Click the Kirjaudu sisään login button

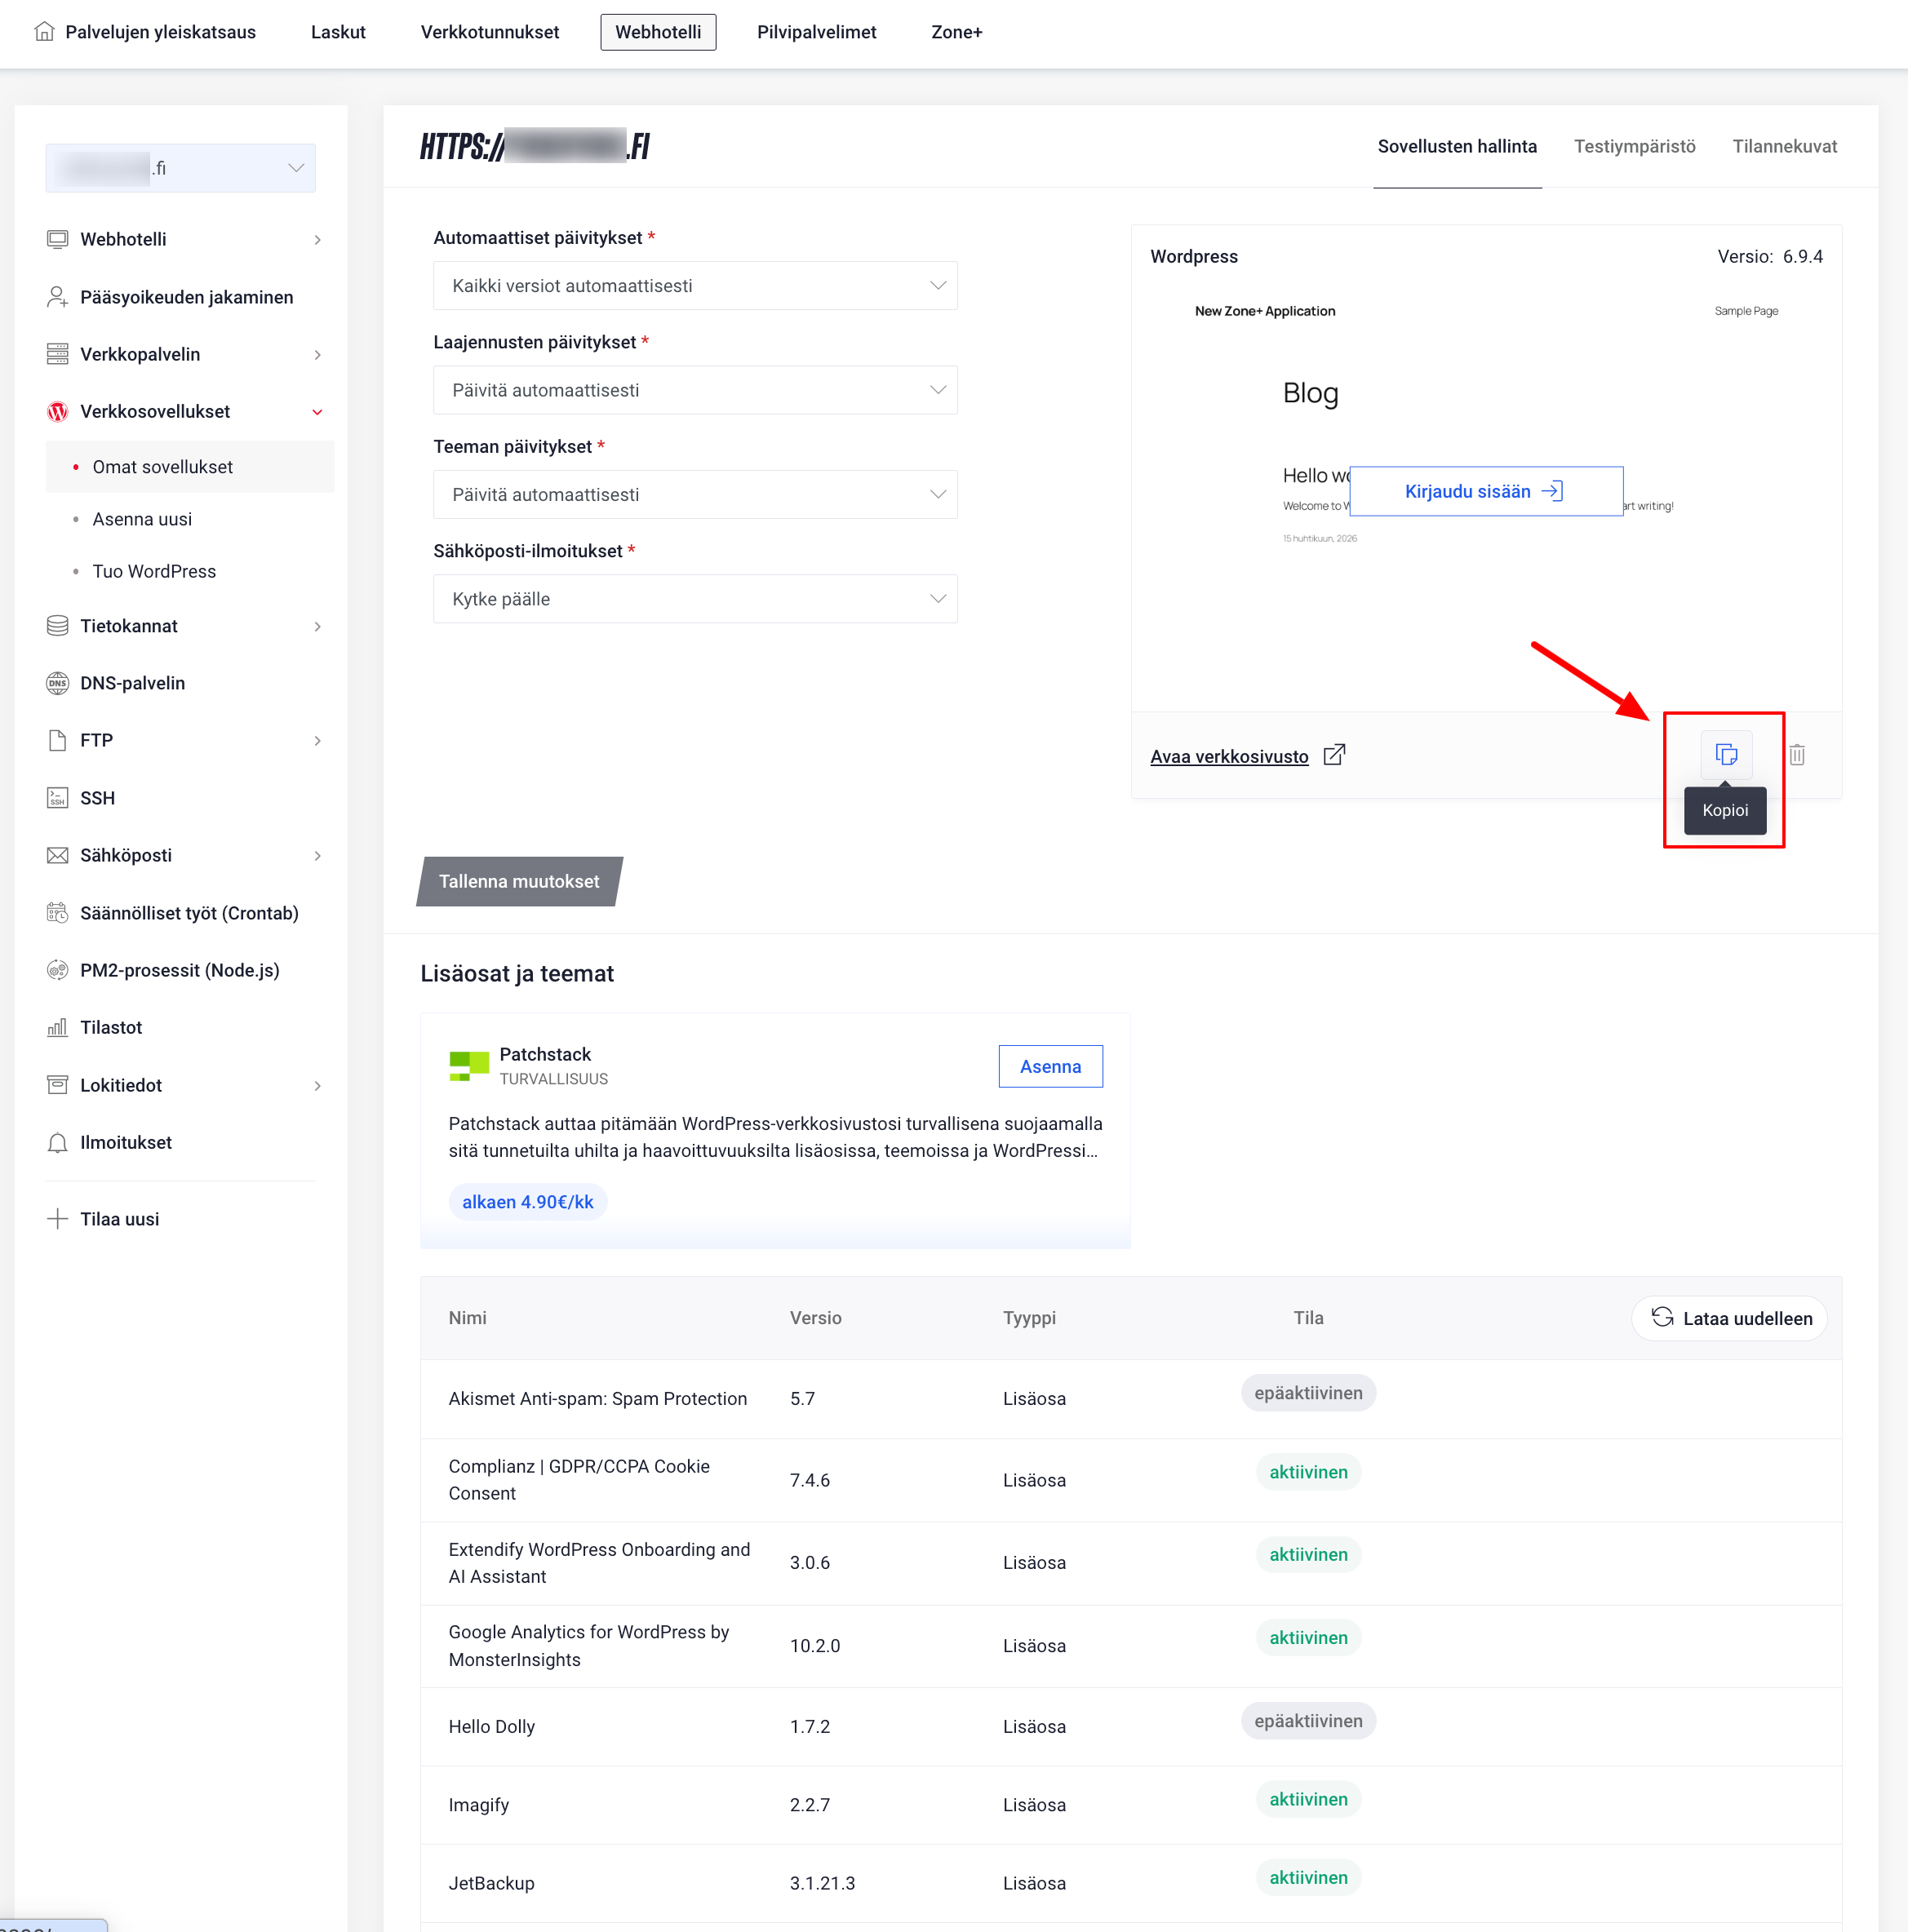click(1486, 491)
